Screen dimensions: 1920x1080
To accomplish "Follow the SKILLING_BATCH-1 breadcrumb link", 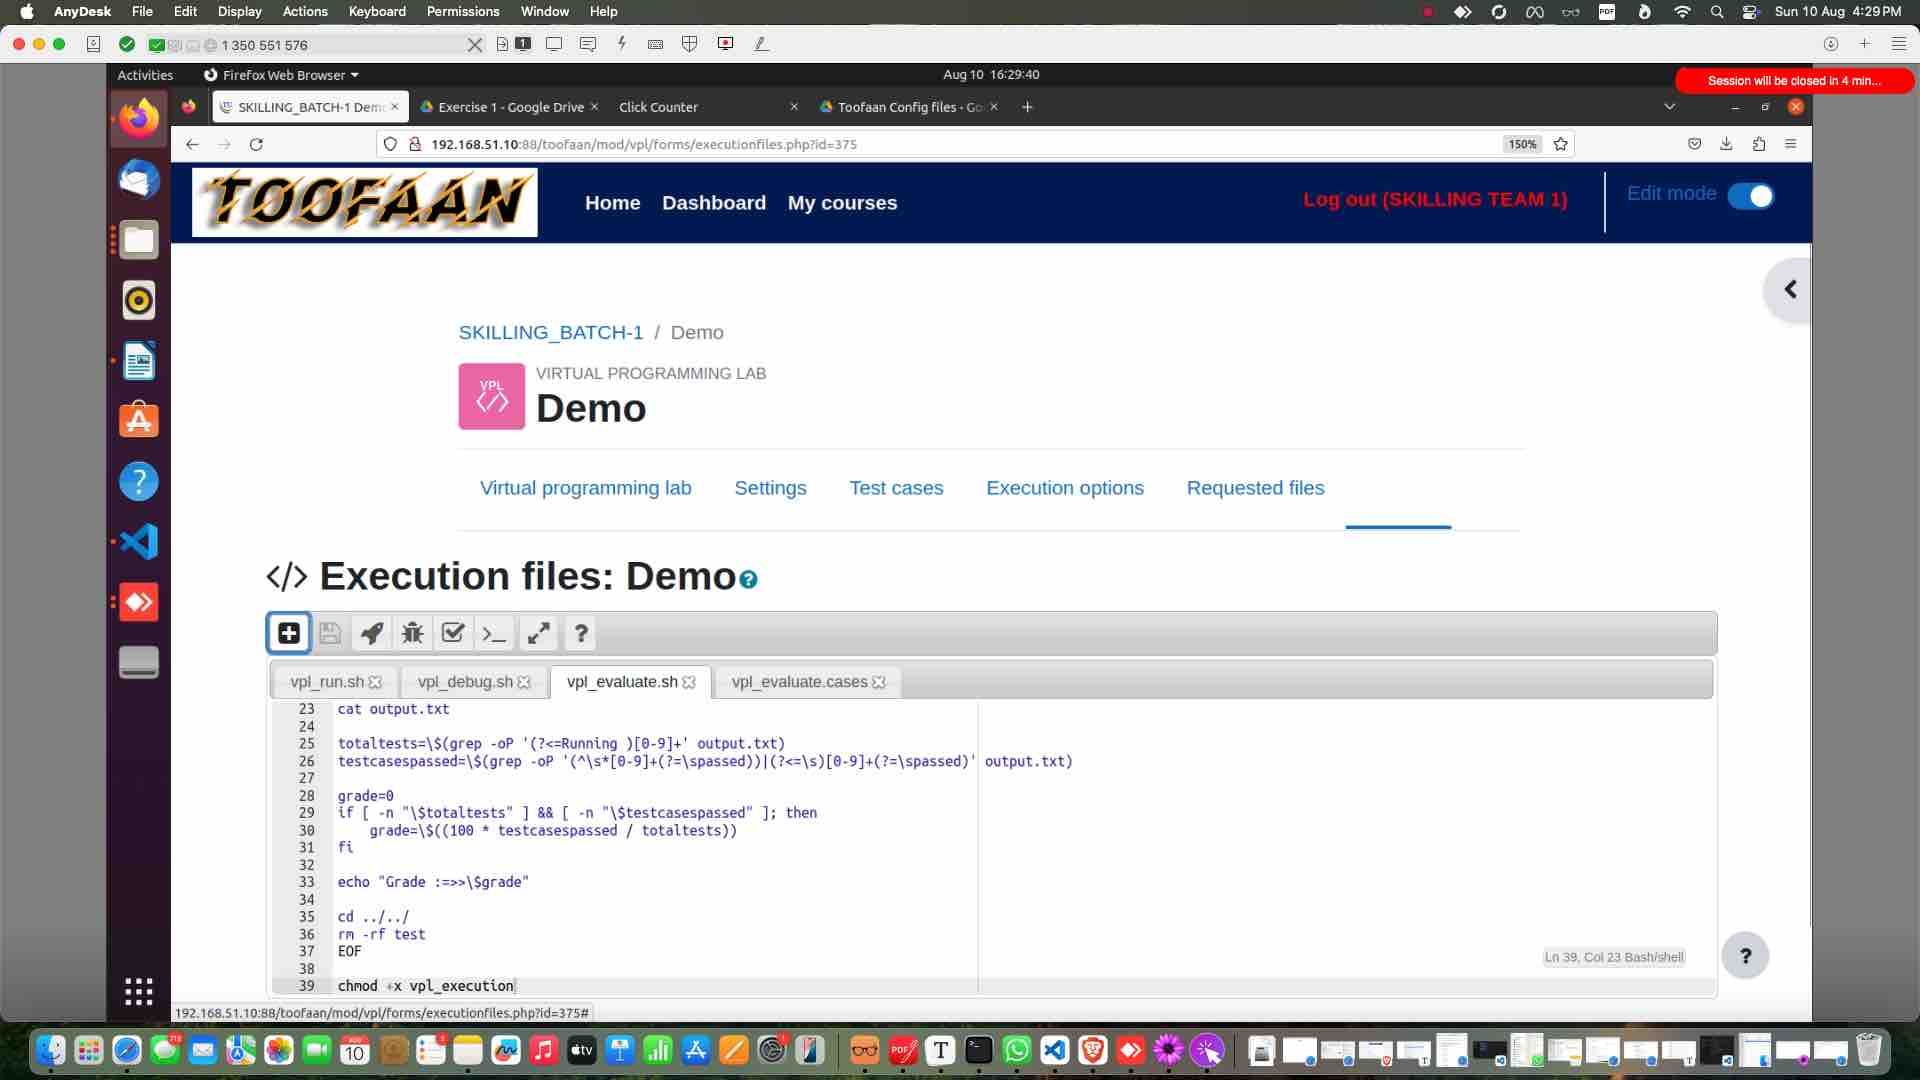I will (x=550, y=332).
